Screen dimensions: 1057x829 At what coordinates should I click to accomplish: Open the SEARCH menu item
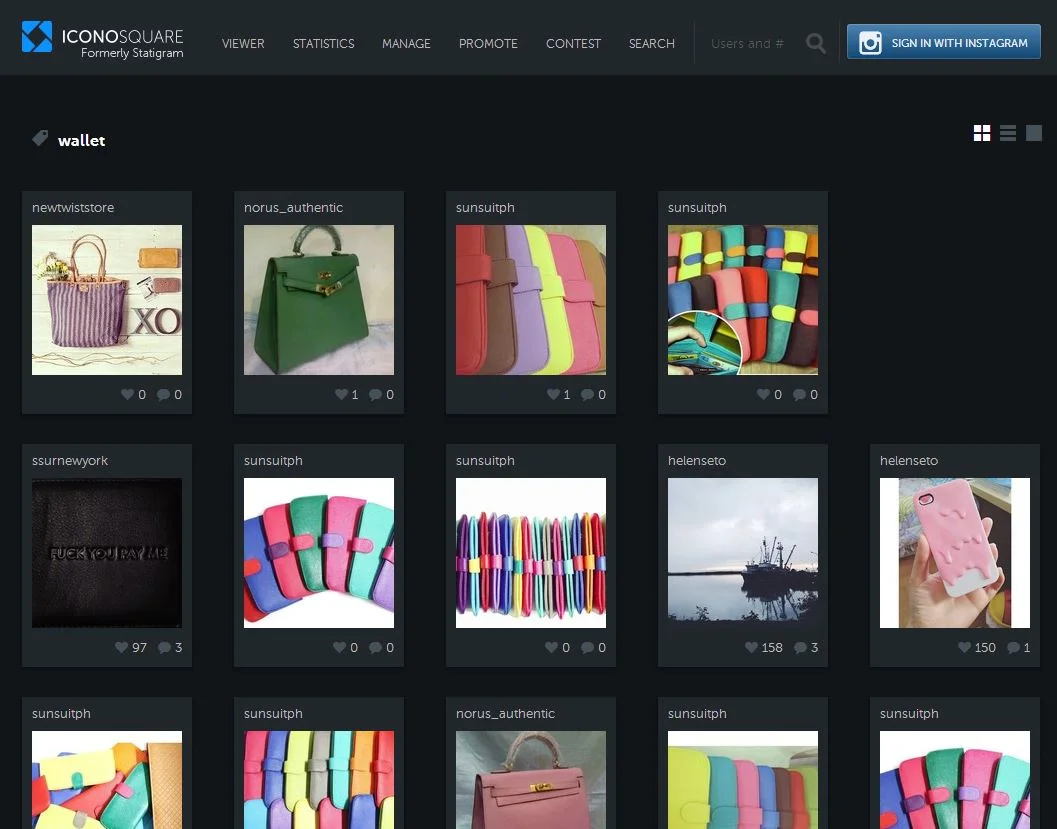pyautogui.click(x=652, y=43)
